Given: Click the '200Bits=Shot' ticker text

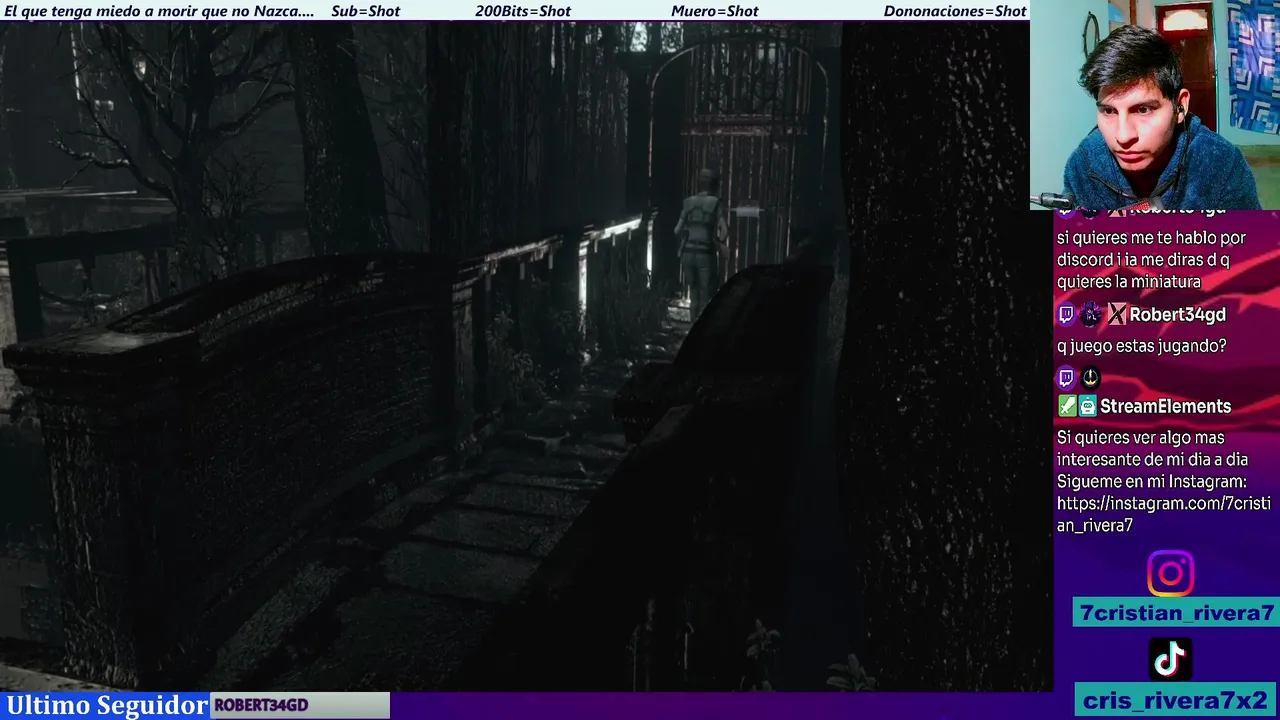Looking at the screenshot, I should tap(523, 11).
